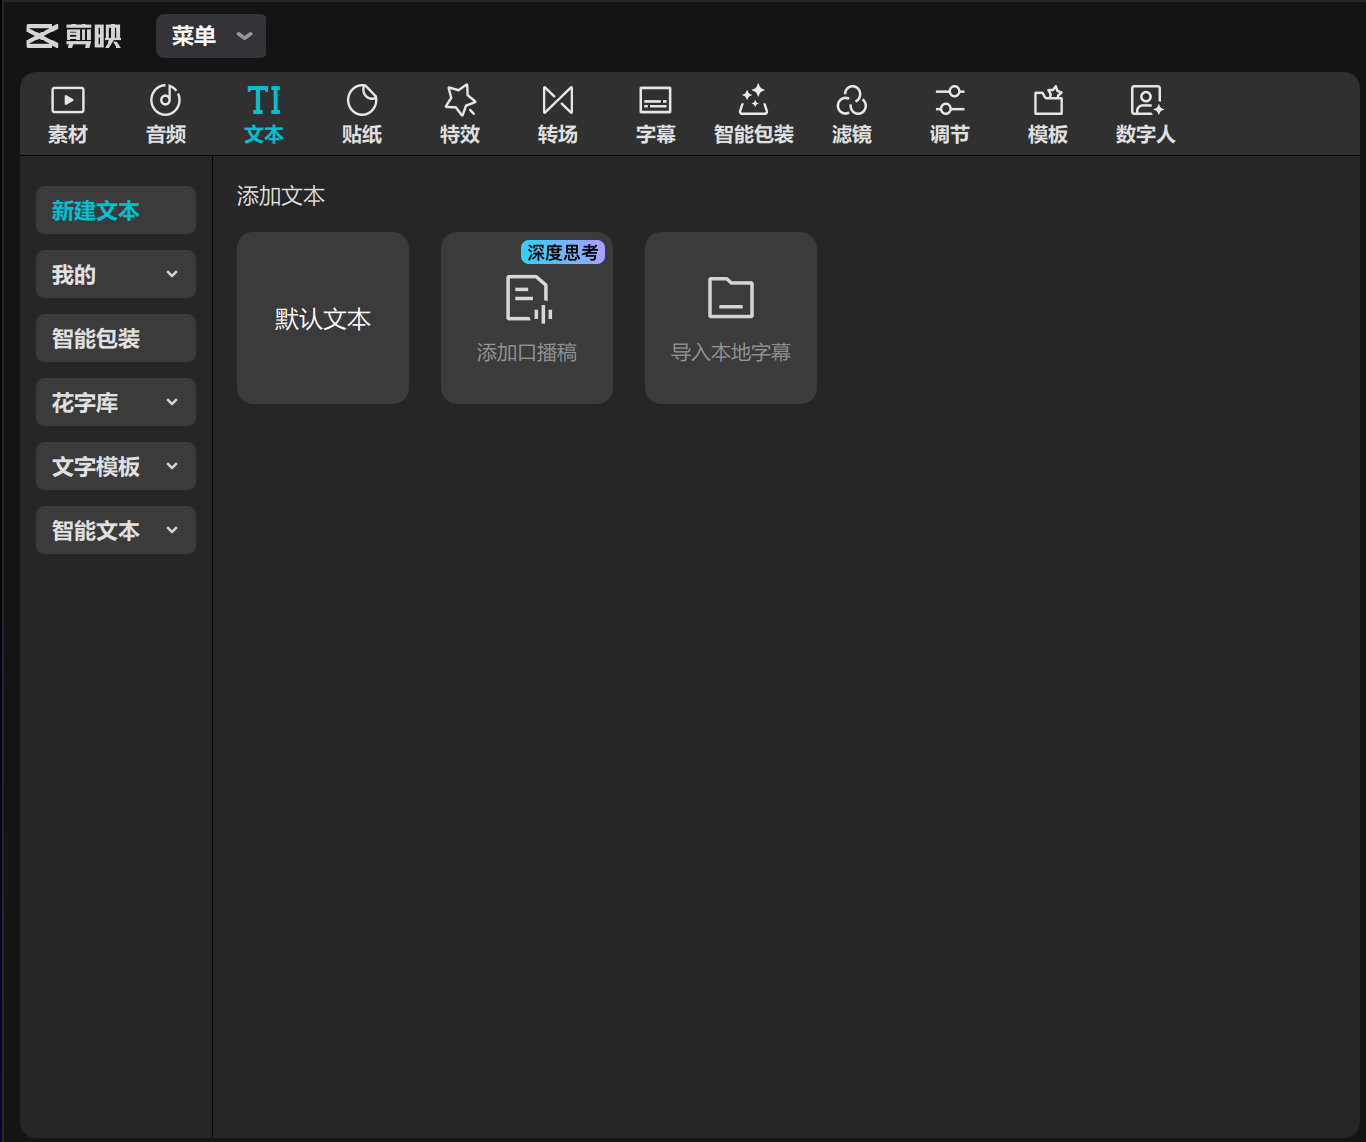Expand the 智能文本 sidebar section
The height and width of the screenshot is (1142, 1366).
116,530
